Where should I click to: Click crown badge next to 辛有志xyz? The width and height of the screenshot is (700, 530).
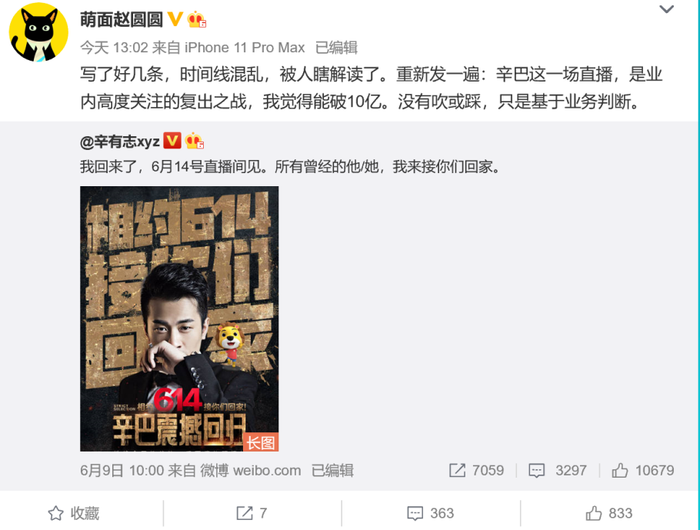[x=195, y=141]
